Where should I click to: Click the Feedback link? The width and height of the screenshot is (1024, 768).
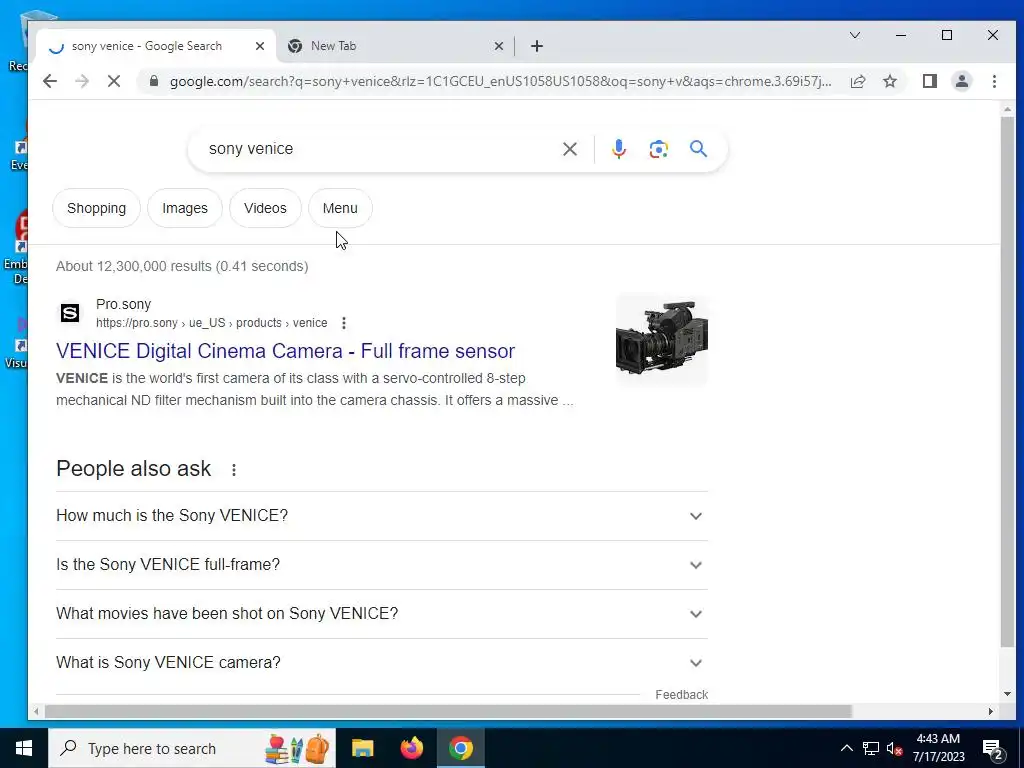click(x=681, y=695)
